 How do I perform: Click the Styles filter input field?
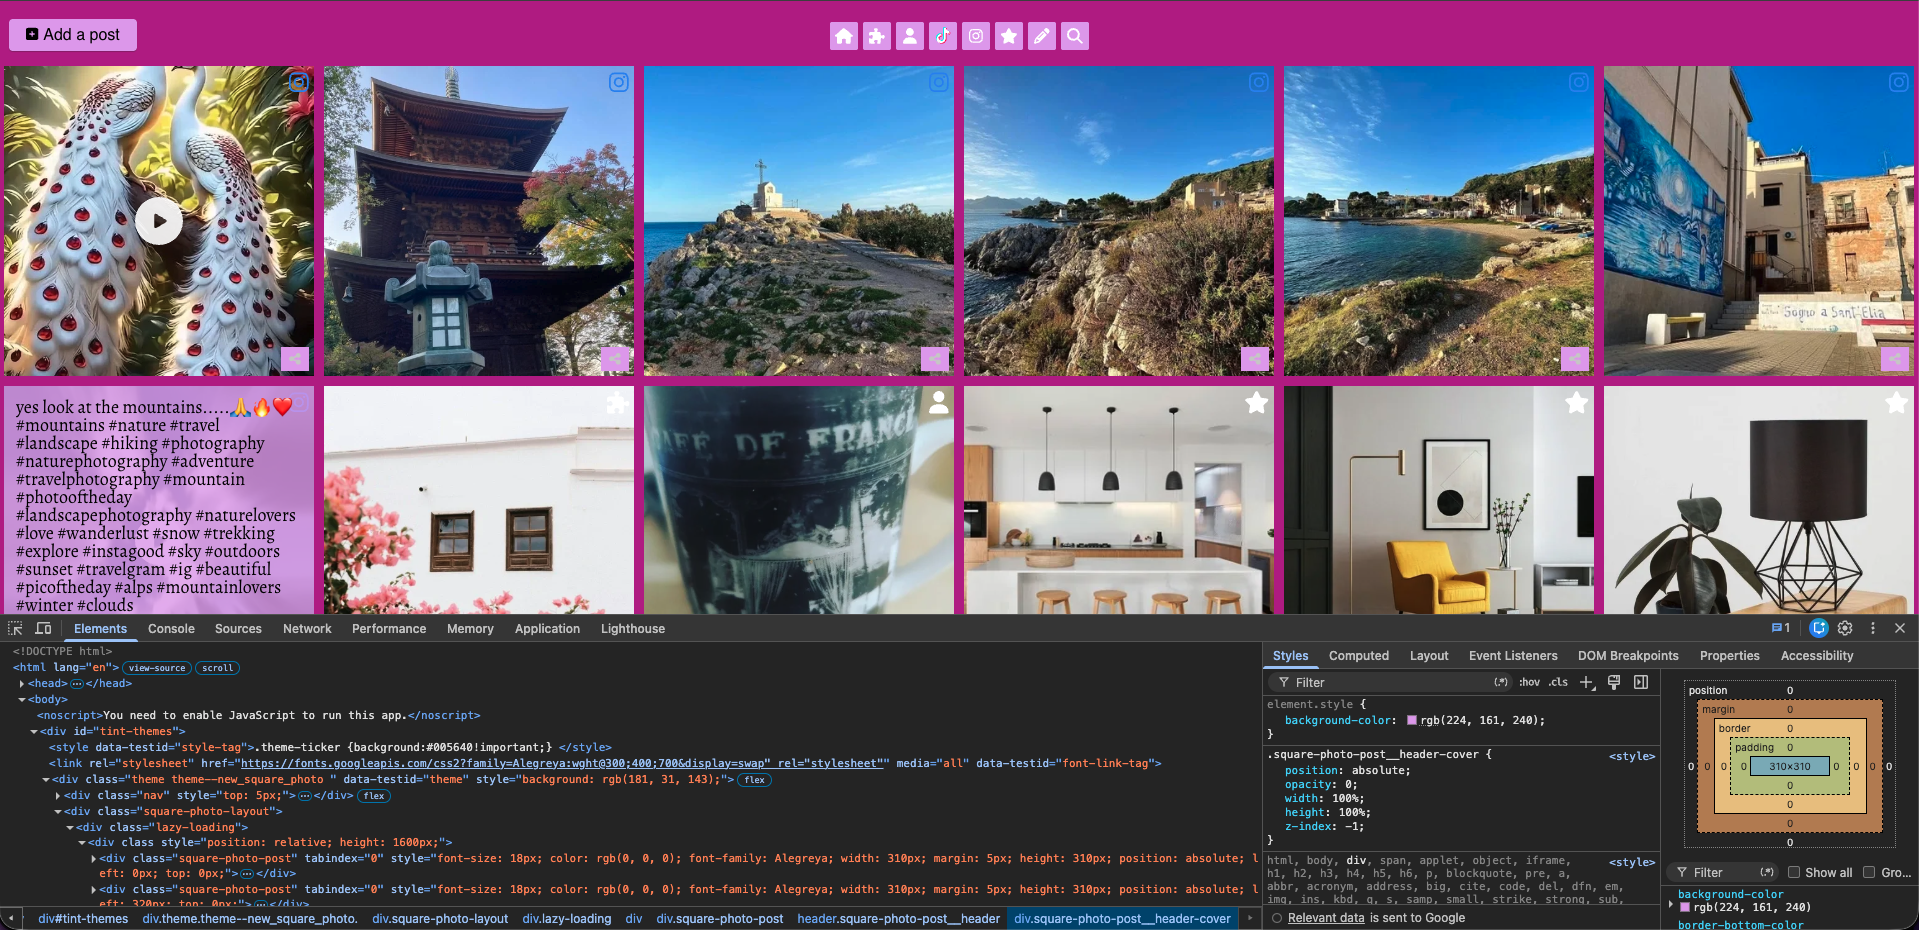pyautogui.click(x=1388, y=683)
